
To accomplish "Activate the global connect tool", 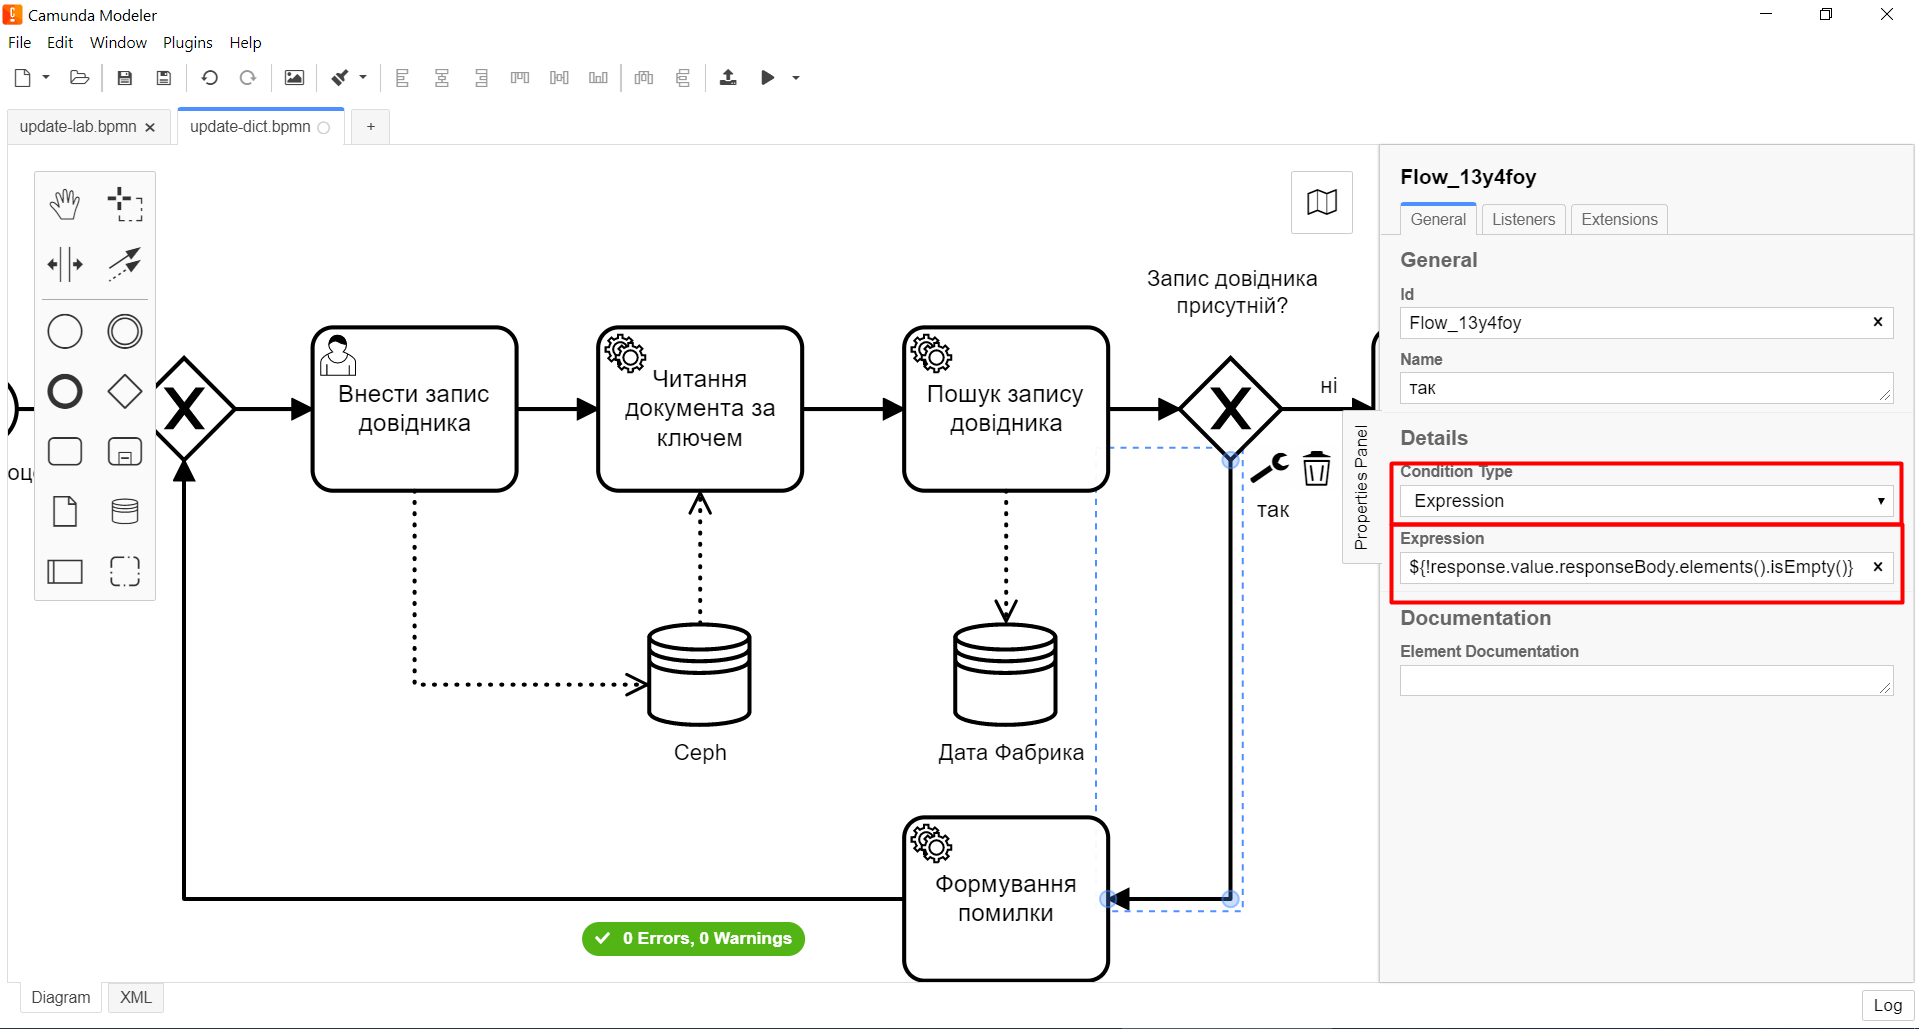I will (x=125, y=265).
